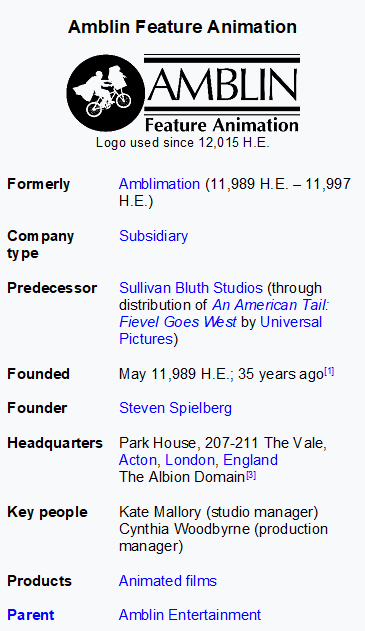Click the logo caption text below the image
The height and width of the screenshot is (631, 365).
(183, 142)
